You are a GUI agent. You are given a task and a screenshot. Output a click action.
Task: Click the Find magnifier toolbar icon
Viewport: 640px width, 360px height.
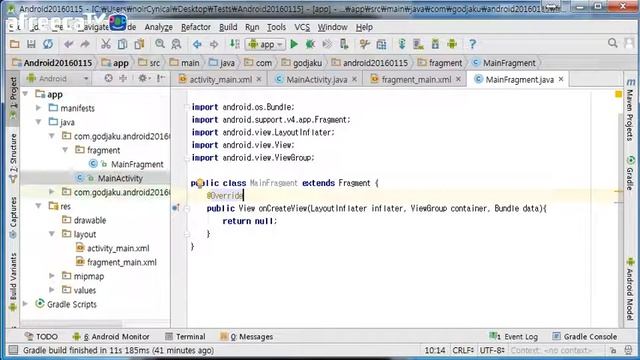click(160, 44)
